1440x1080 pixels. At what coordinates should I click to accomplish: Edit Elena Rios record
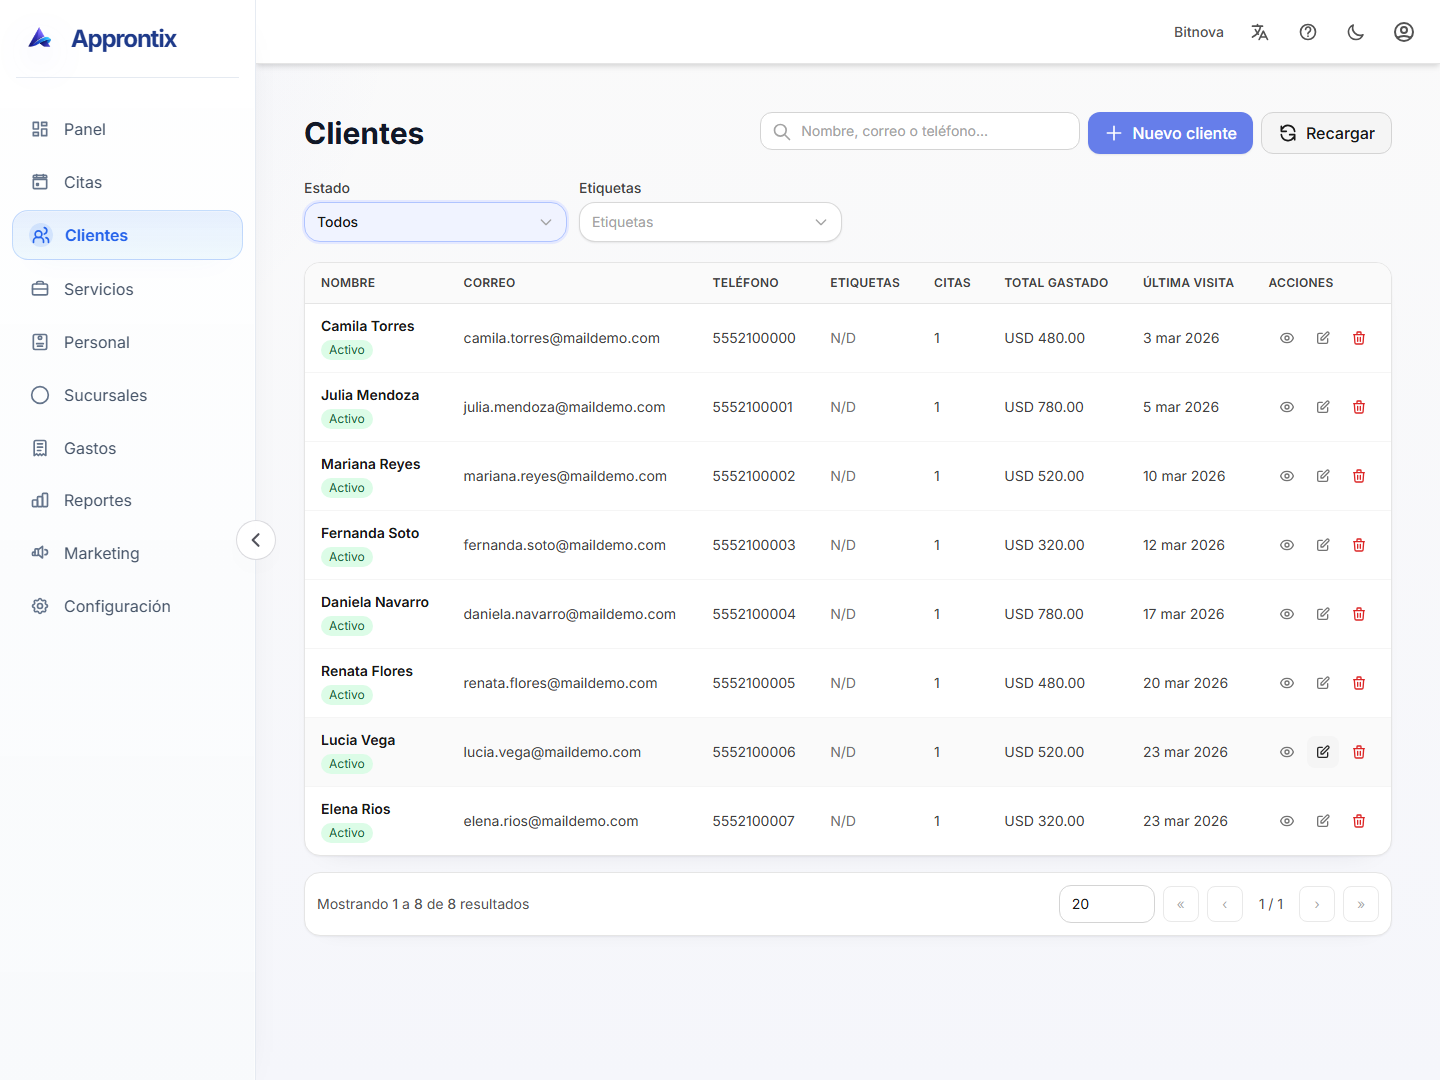click(x=1323, y=821)
